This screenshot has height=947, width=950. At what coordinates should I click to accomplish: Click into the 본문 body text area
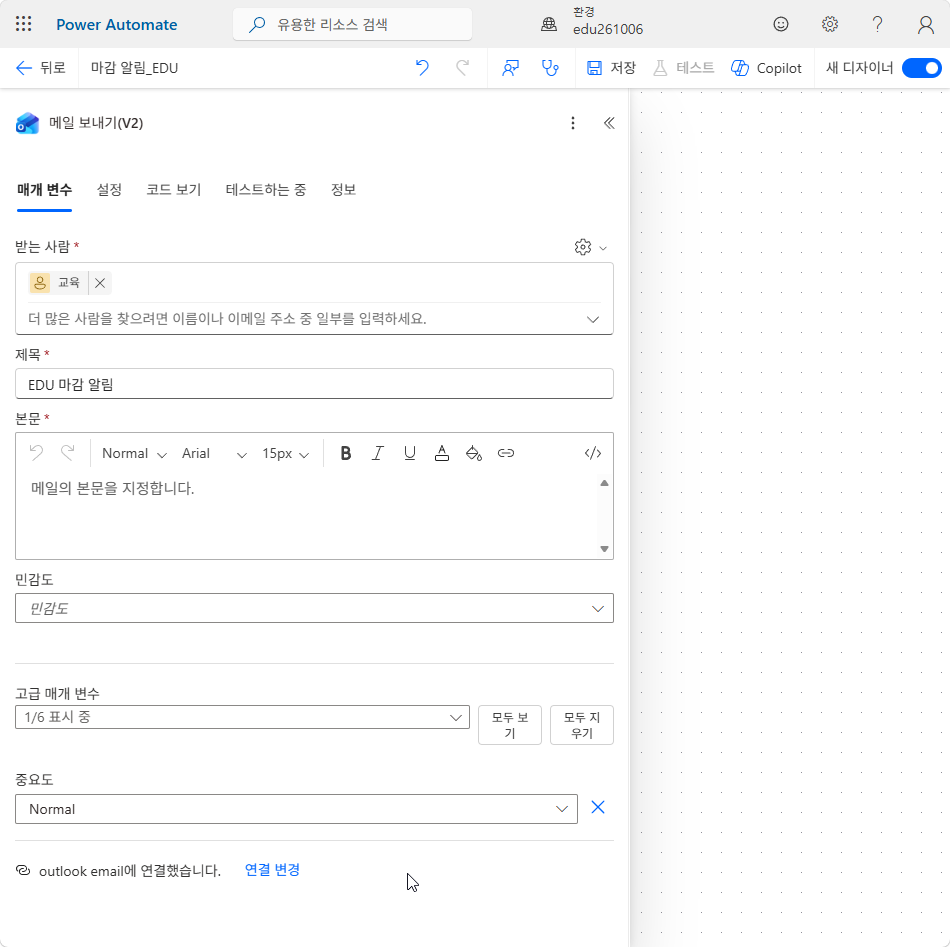306,515
